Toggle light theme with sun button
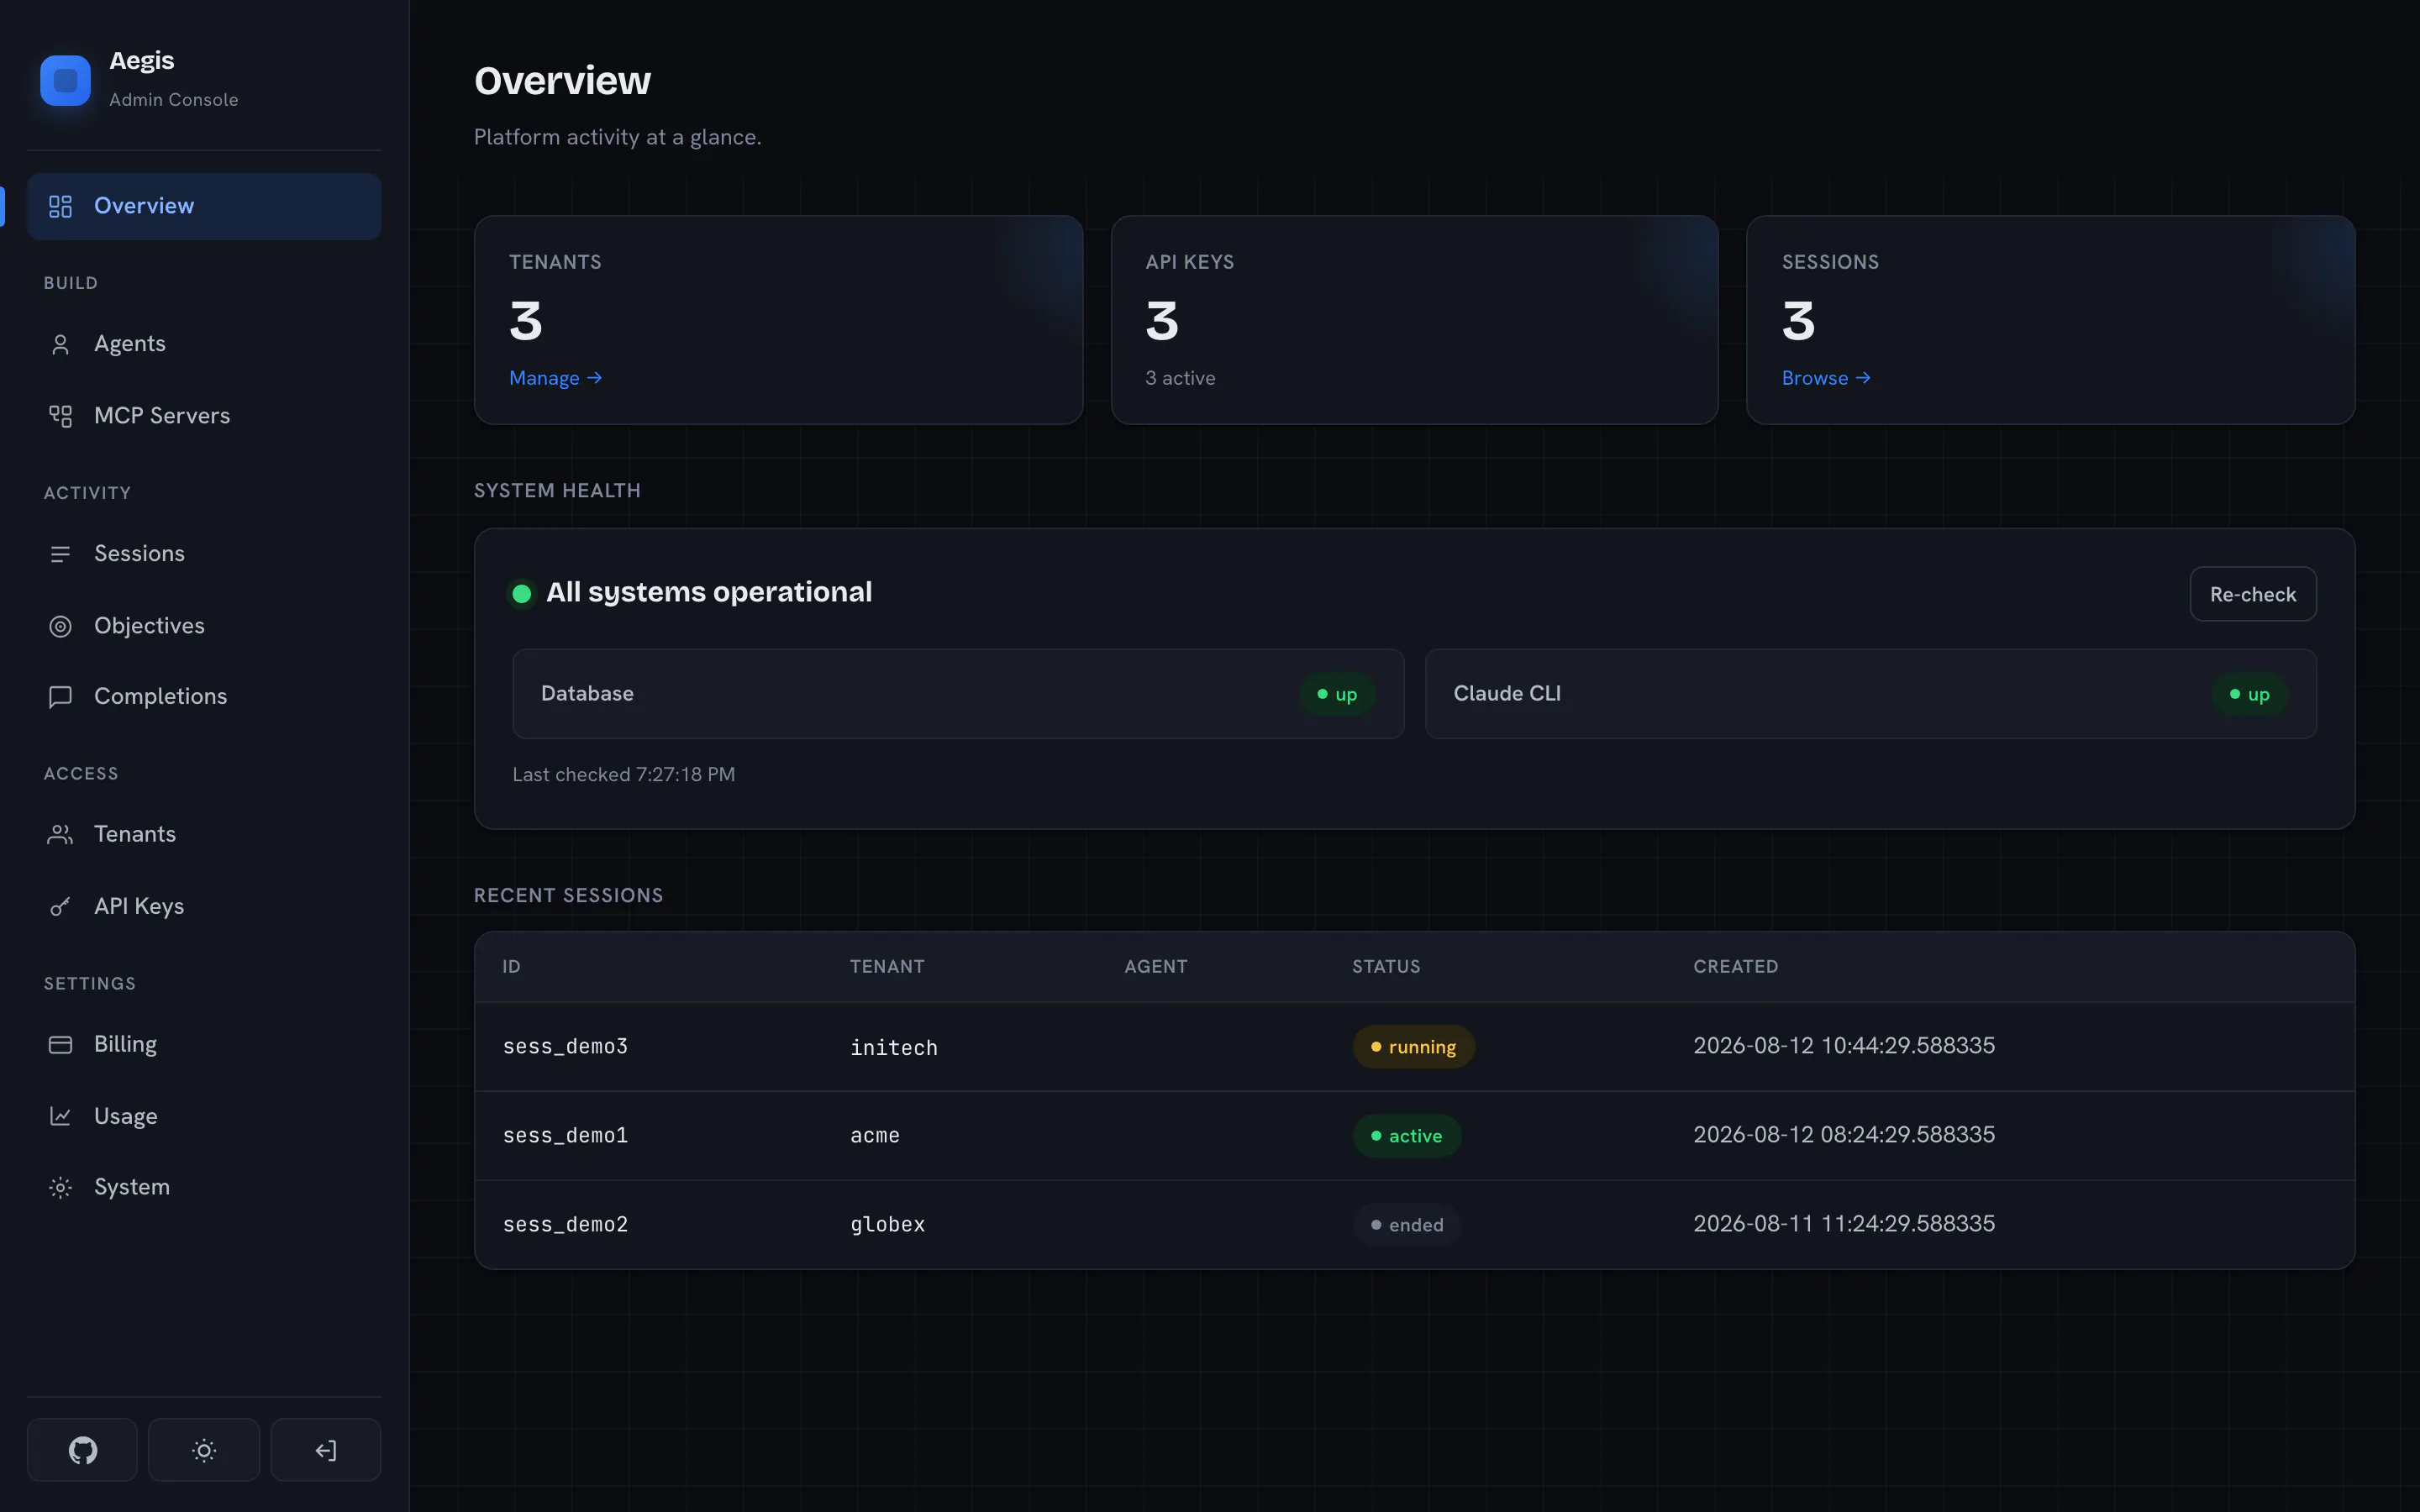This screenshot has height=1512, width=2420. point(204,1450)
